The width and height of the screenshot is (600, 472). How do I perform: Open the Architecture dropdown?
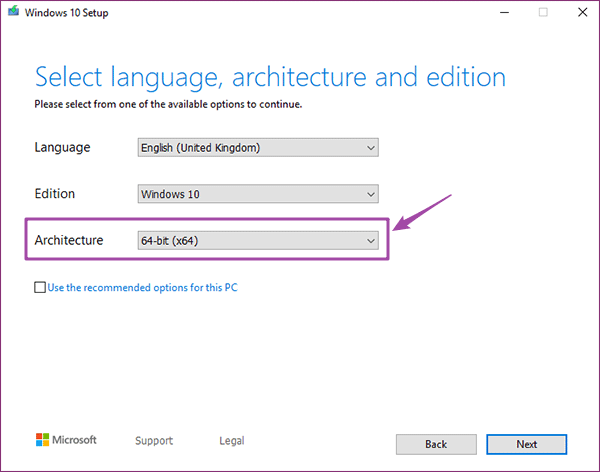pos(258,240)
